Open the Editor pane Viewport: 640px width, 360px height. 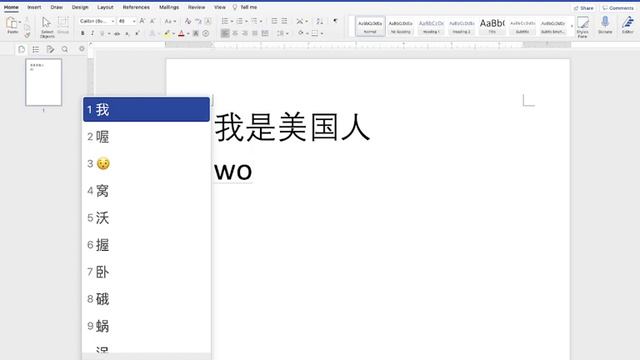628,25
